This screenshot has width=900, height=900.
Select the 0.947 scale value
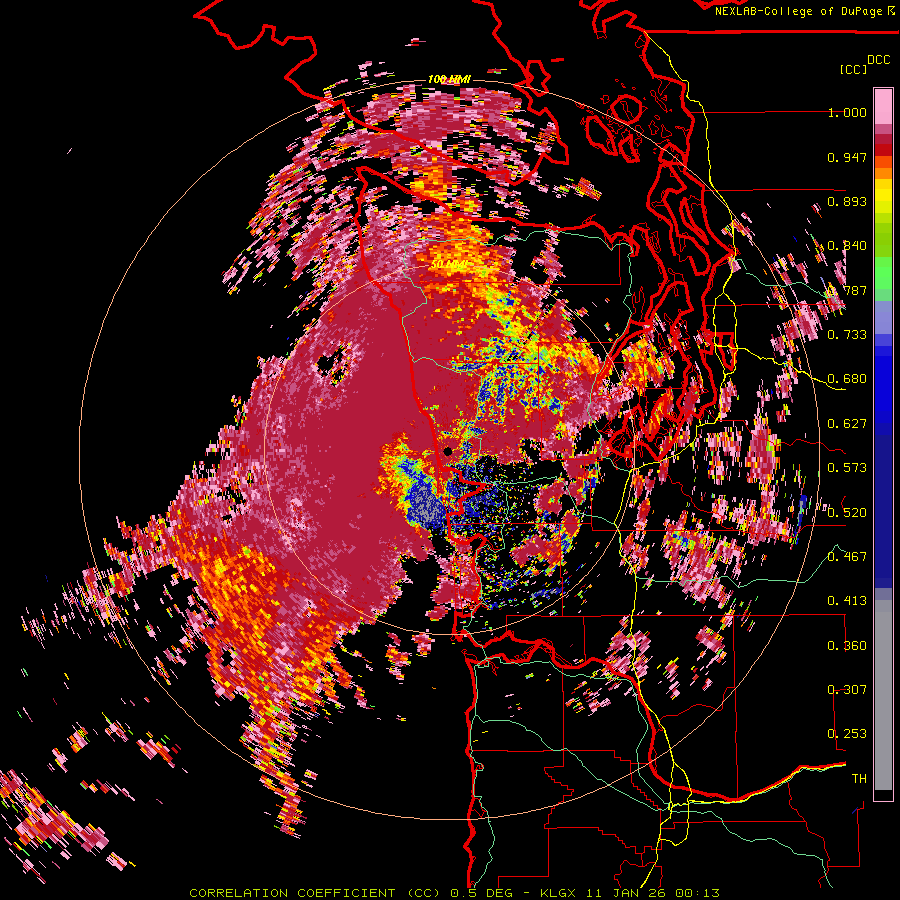tap(847, 157)
